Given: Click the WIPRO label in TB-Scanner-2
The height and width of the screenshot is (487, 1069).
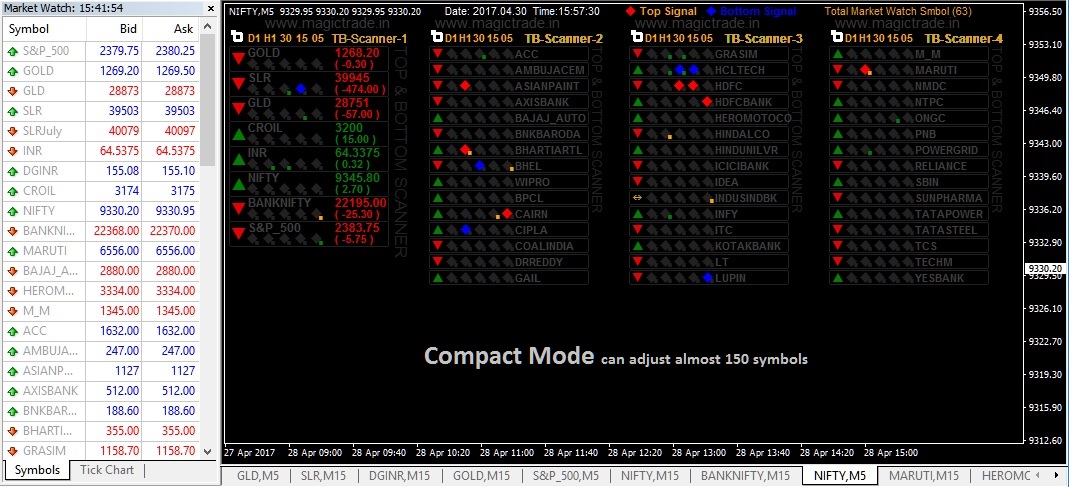Looking at the screenshot, I should (x=530, y=182).
